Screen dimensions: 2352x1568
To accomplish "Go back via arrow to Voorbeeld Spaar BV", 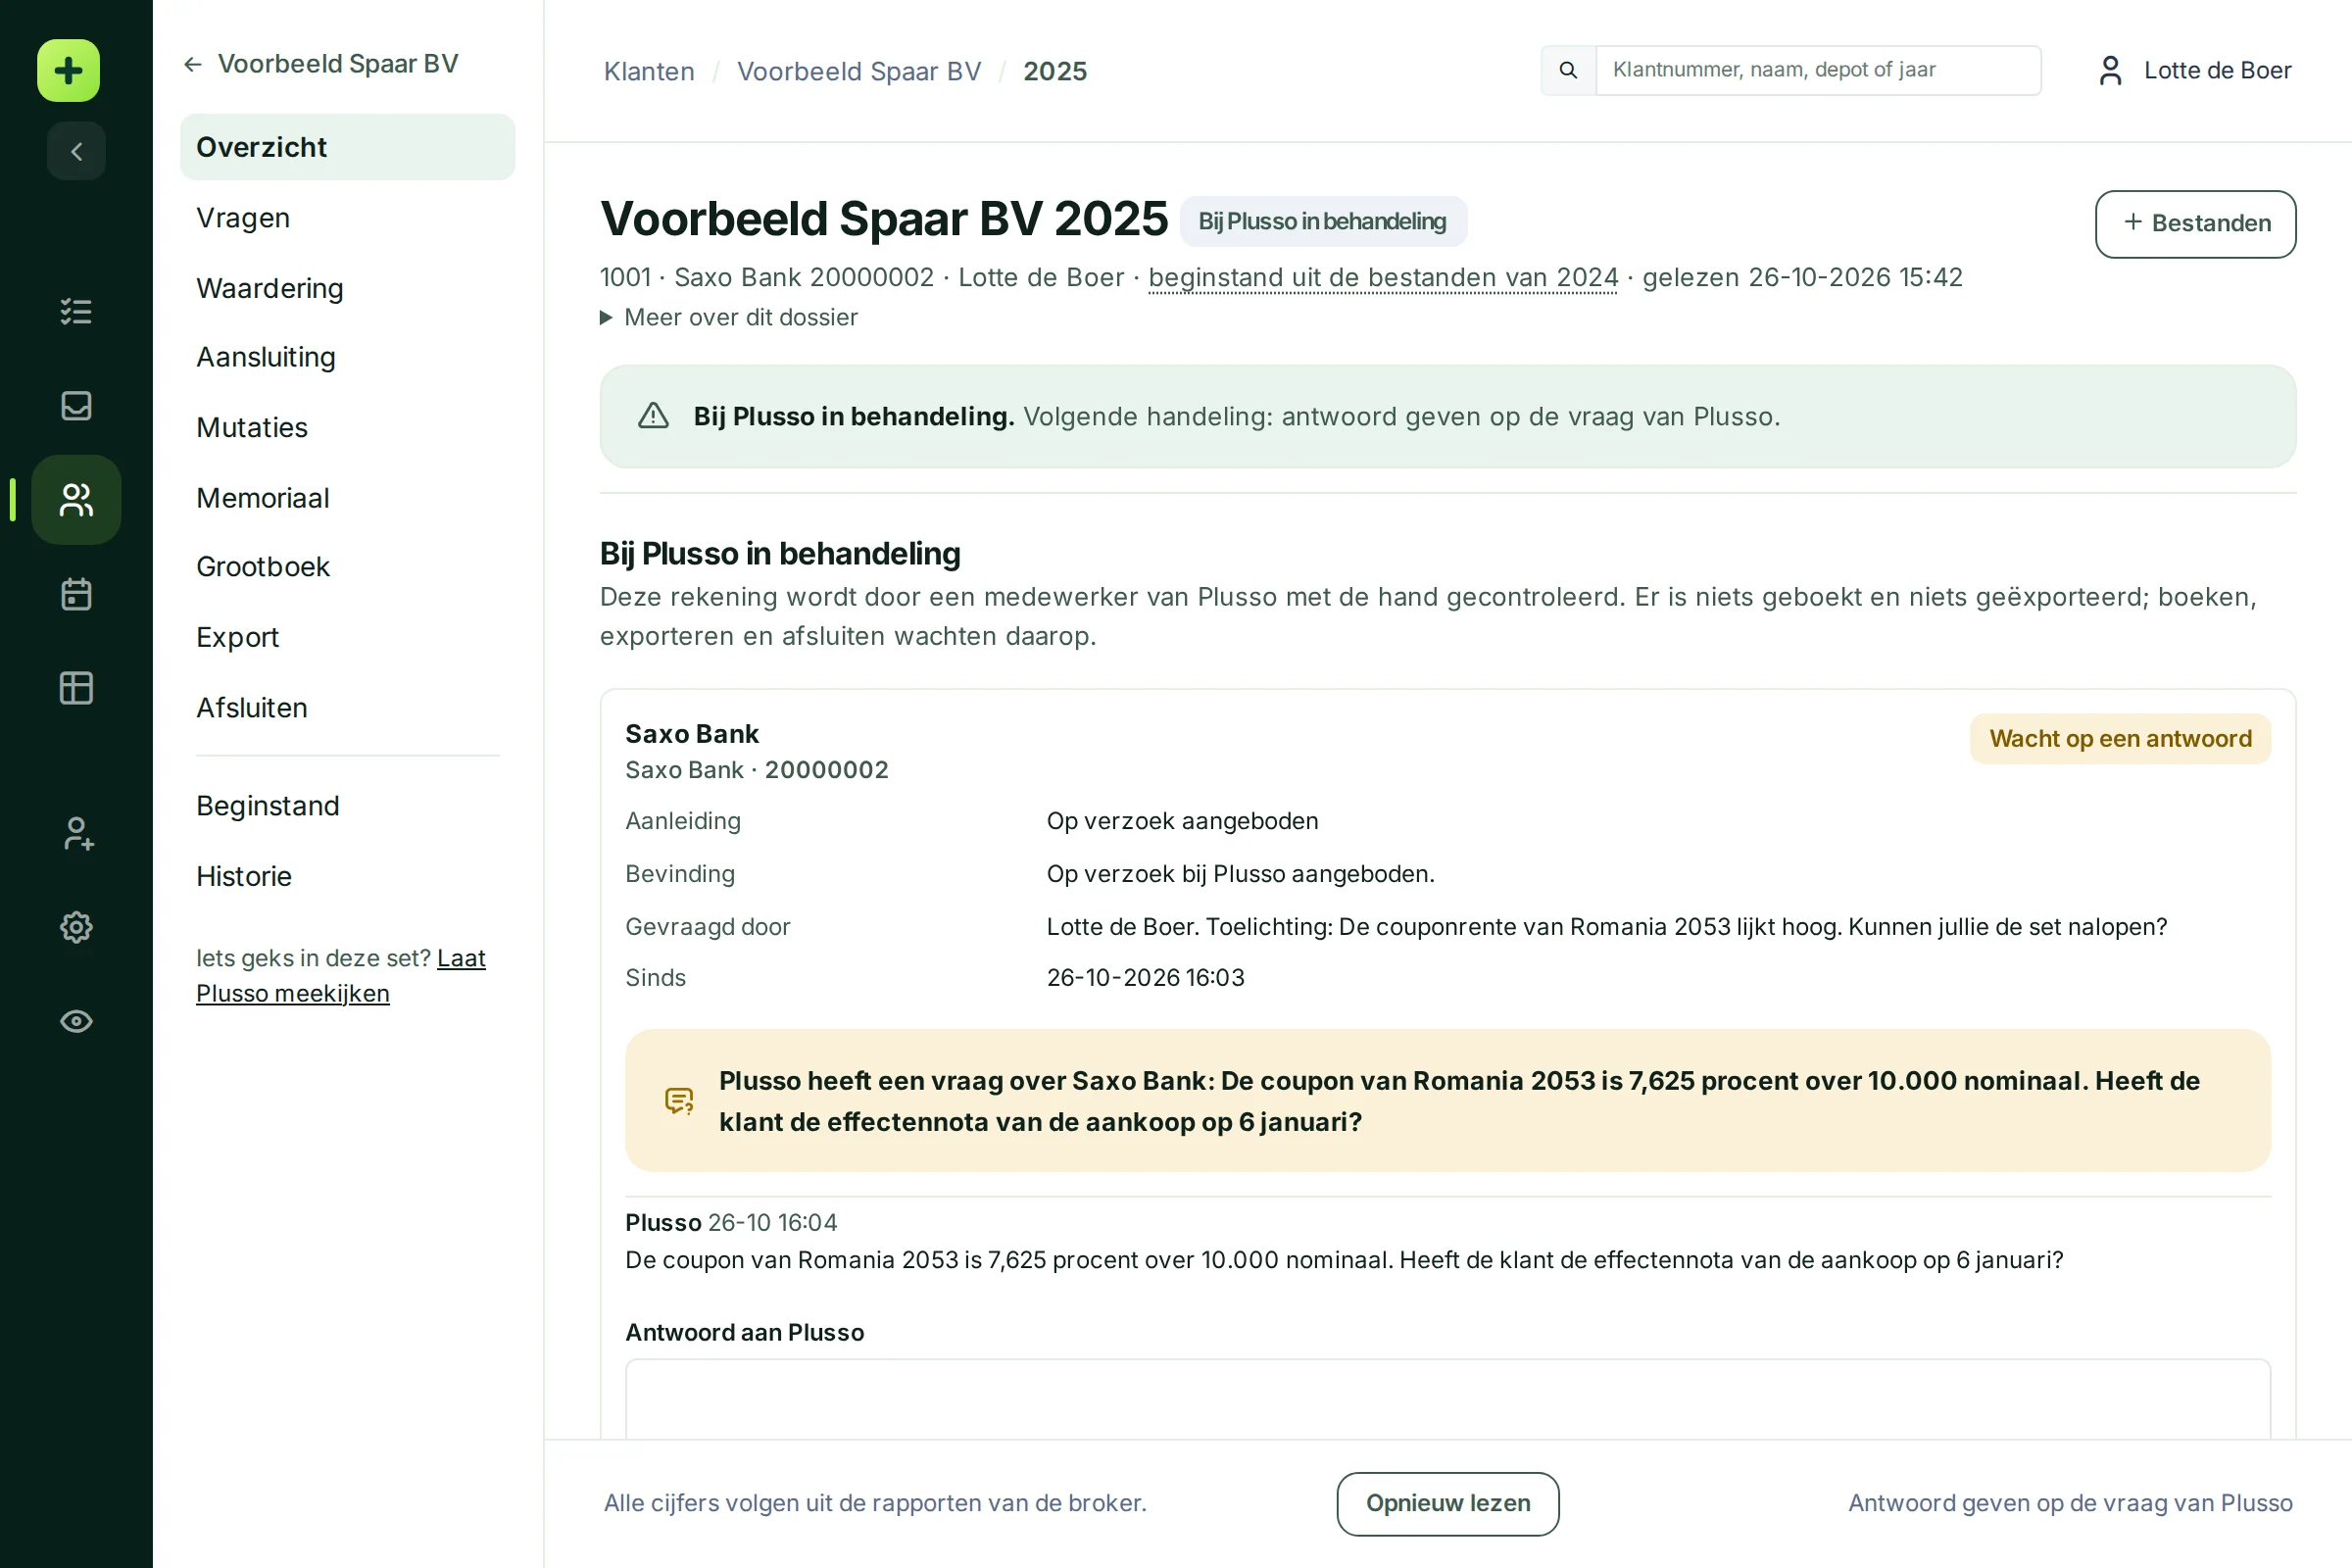I will (x=321, y=64).
